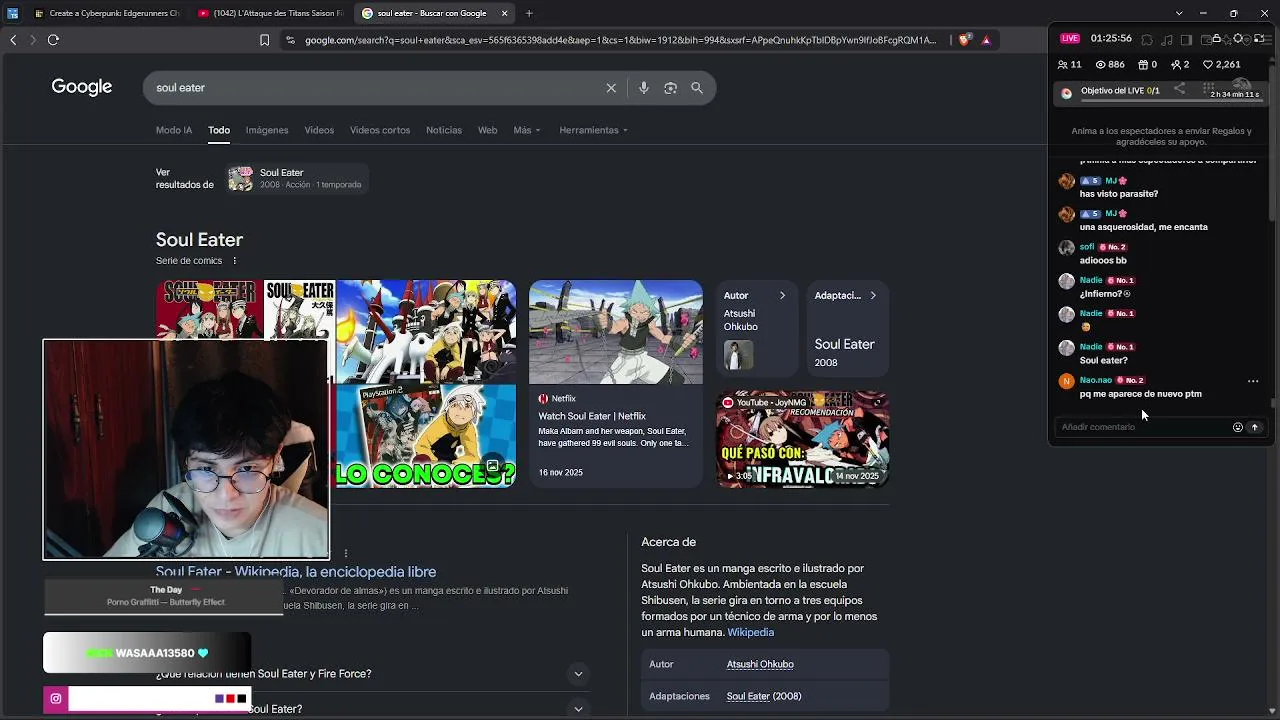Click the comment 'una asquerosidad, me encanta'
This screenshot has height=720, width=1280.
click(x=1144, y=227)
